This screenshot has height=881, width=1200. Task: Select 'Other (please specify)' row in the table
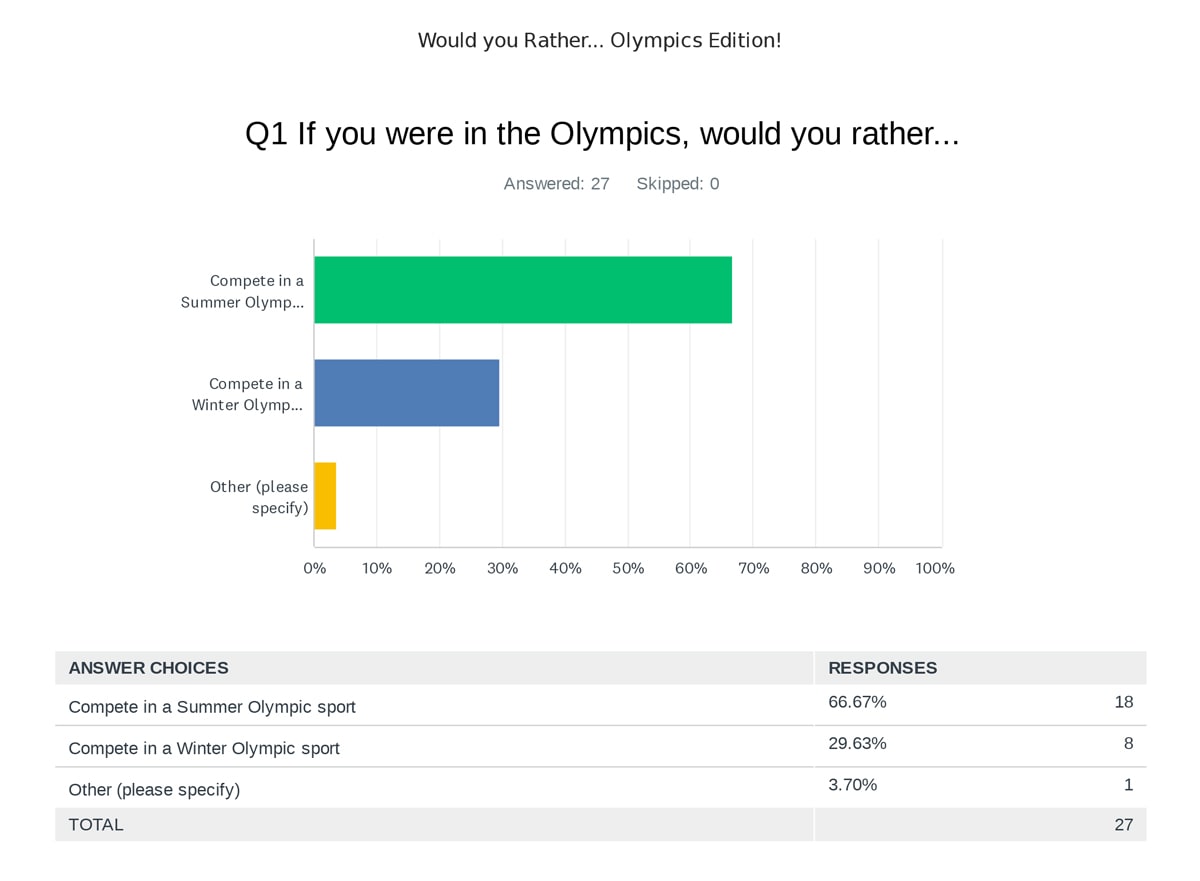point(154,790)
